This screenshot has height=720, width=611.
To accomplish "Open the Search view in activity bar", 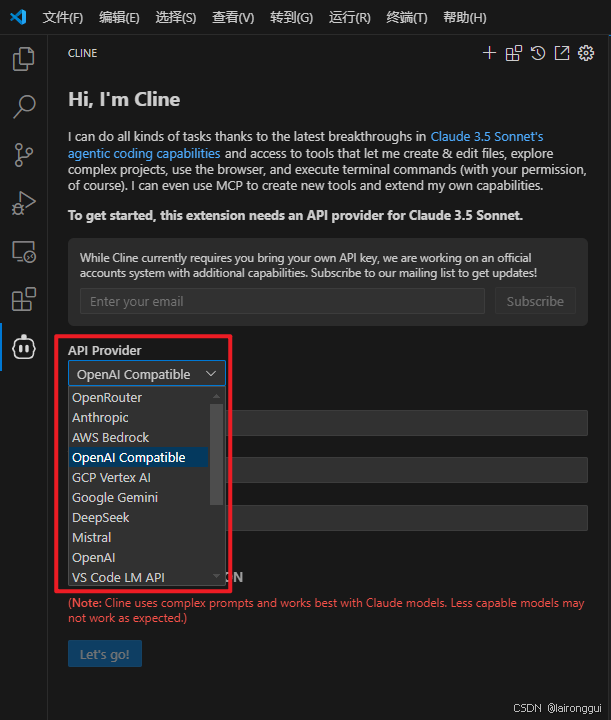I will point(23,107).
